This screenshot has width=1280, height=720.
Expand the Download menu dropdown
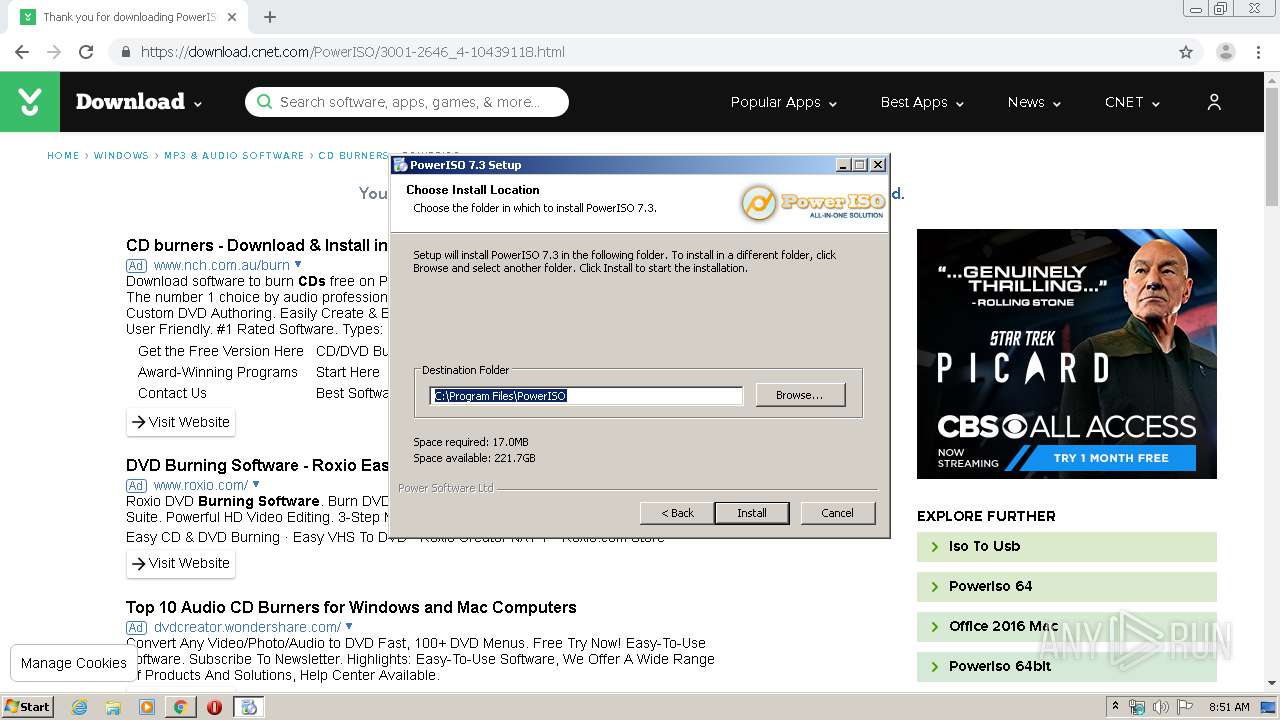pyautogui.click(x=198, y=104)
